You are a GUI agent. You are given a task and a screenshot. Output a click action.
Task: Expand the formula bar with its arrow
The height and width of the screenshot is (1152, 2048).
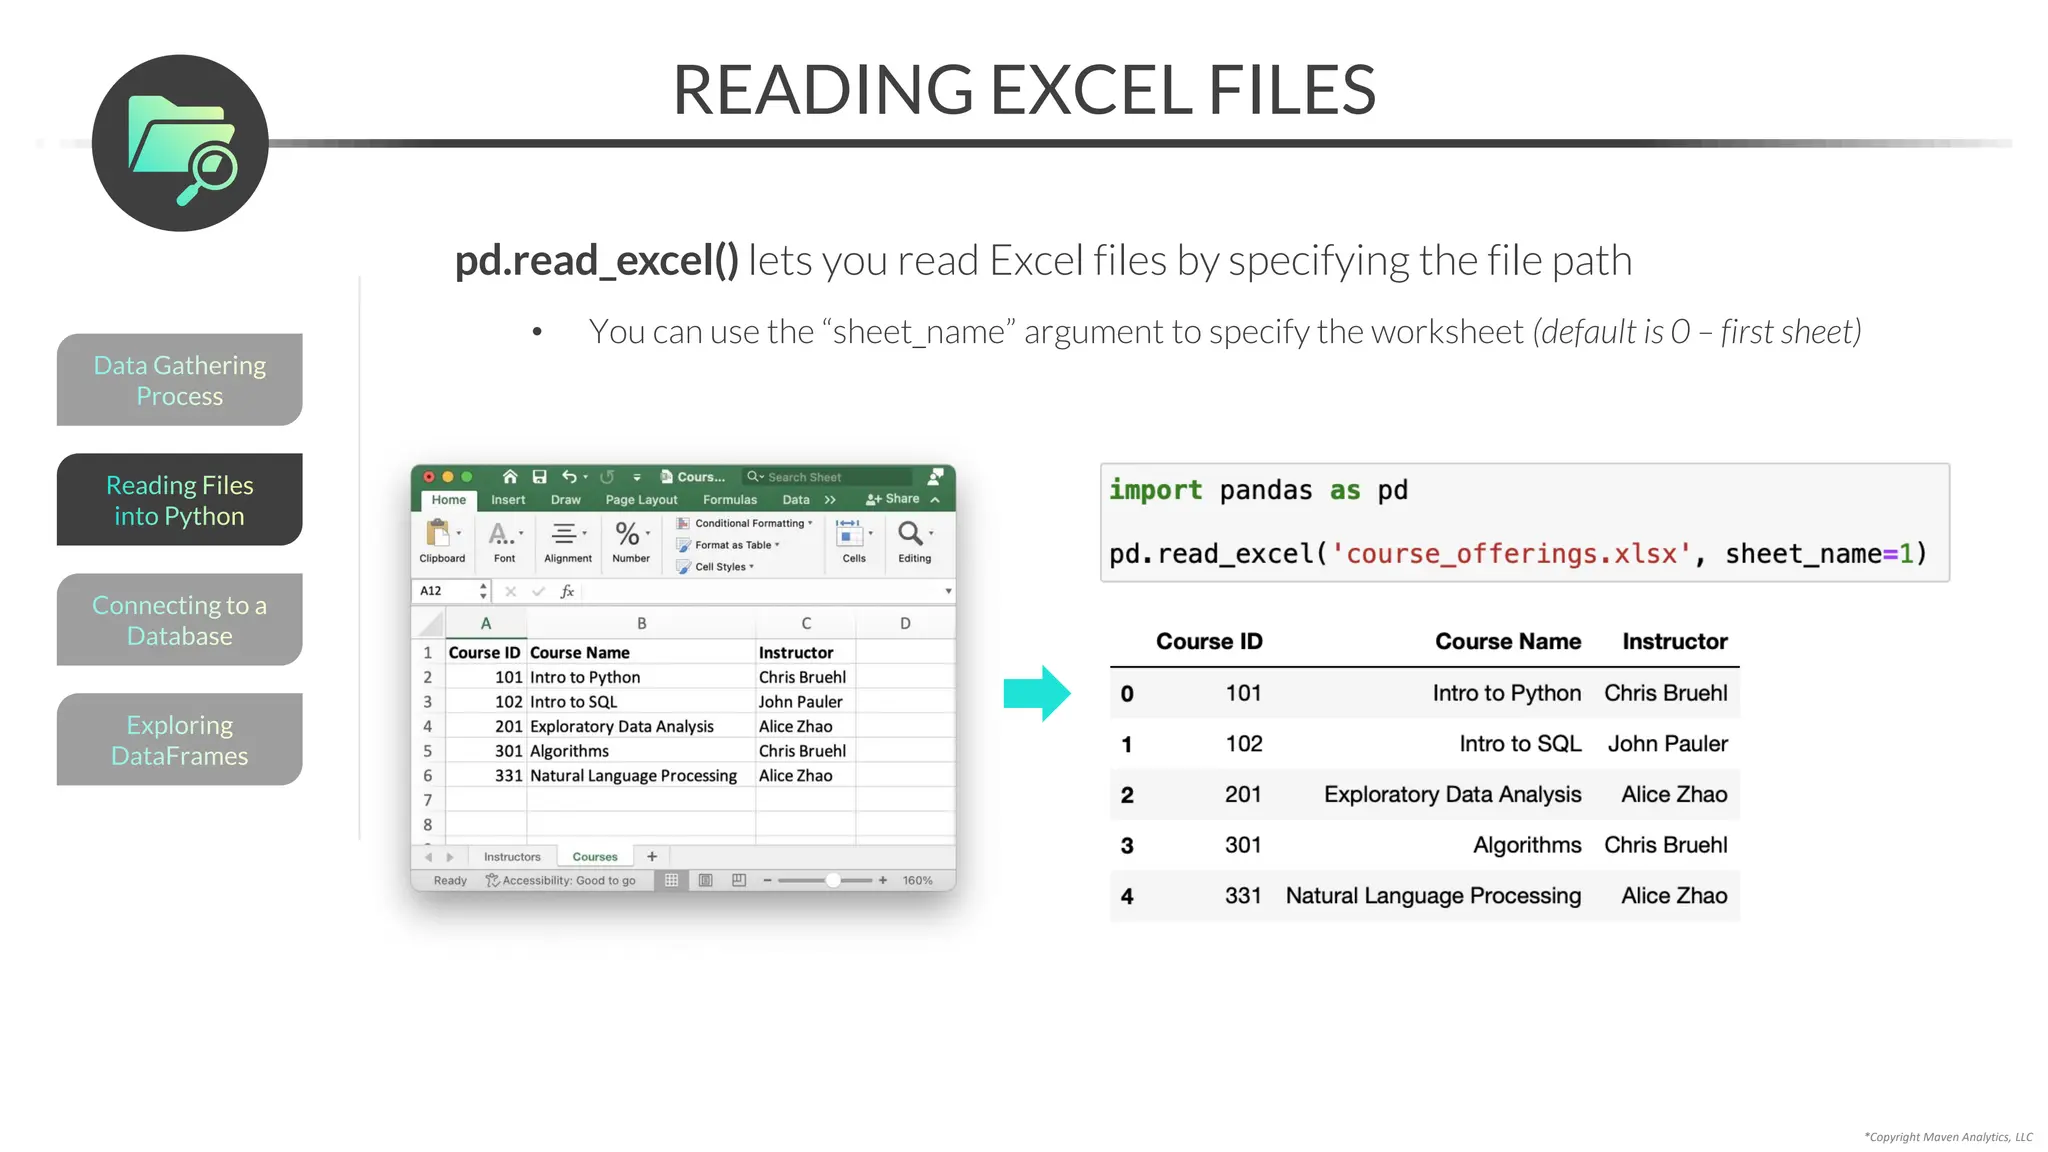click(948, 592)
